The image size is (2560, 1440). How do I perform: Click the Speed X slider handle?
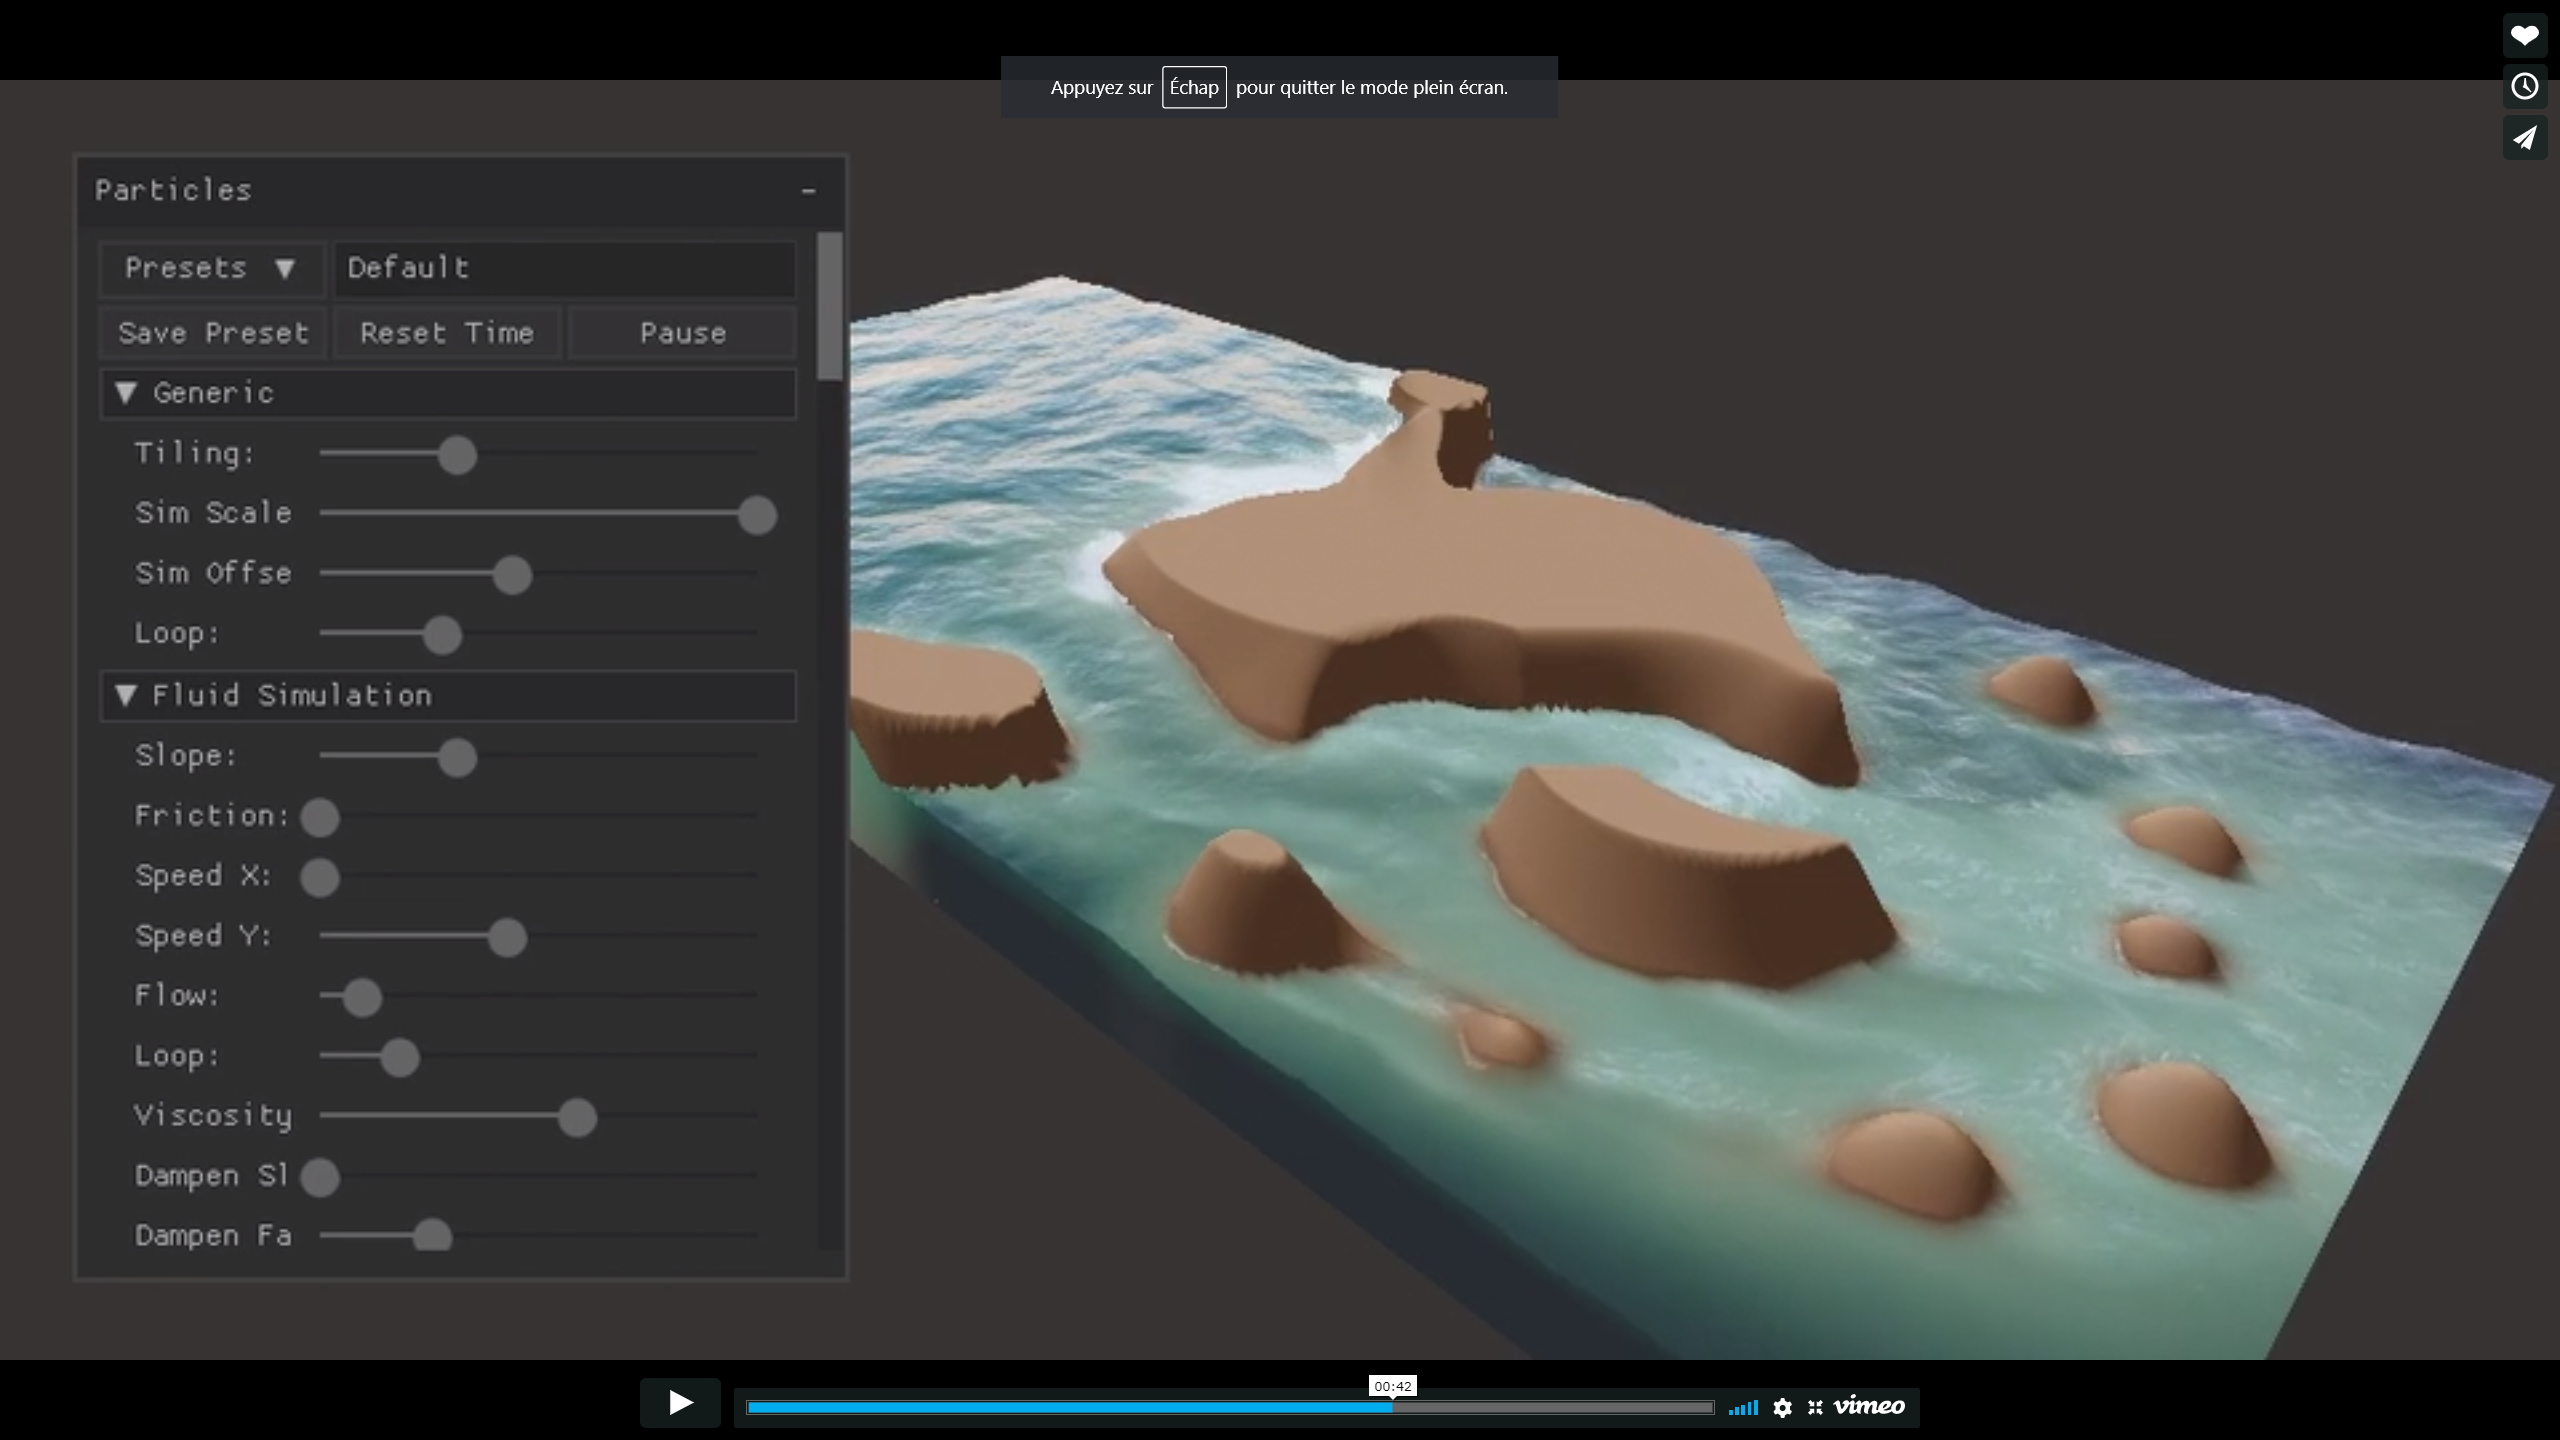[320, 877]
